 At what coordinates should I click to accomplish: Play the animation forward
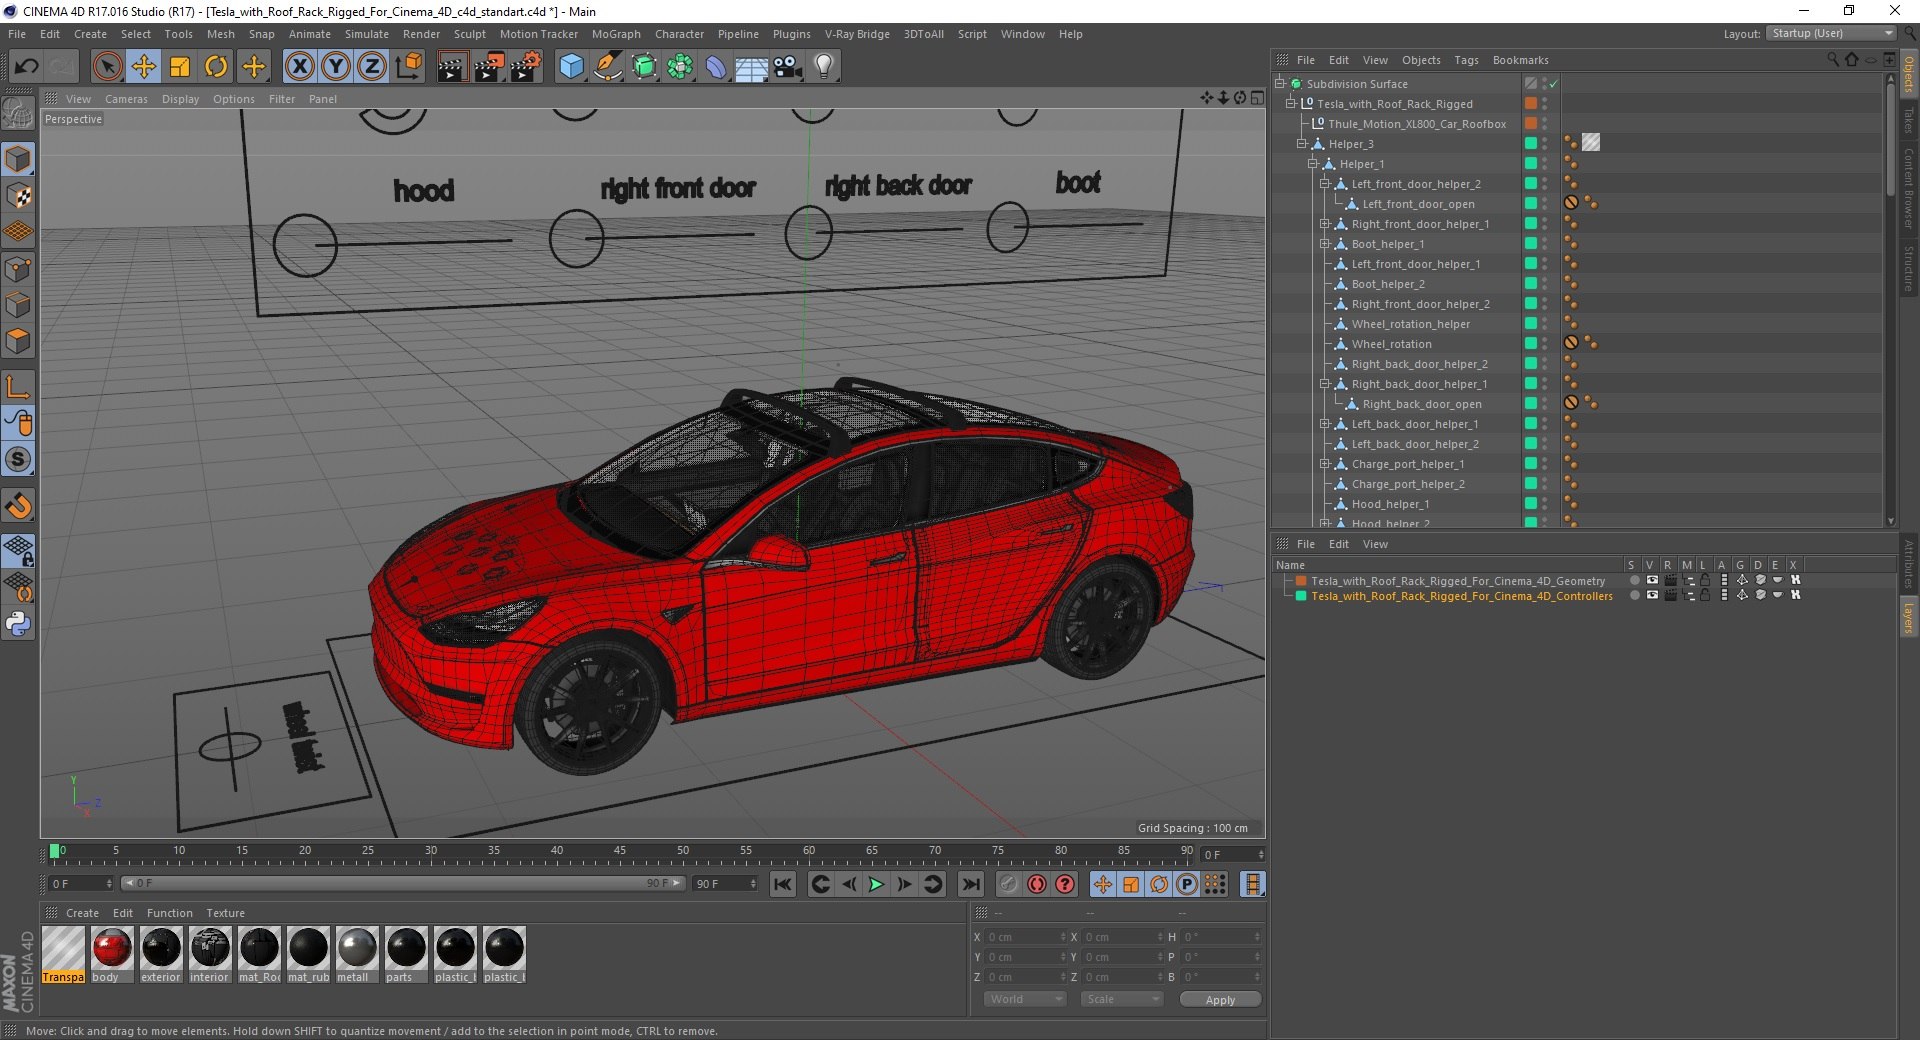[876, 884]
